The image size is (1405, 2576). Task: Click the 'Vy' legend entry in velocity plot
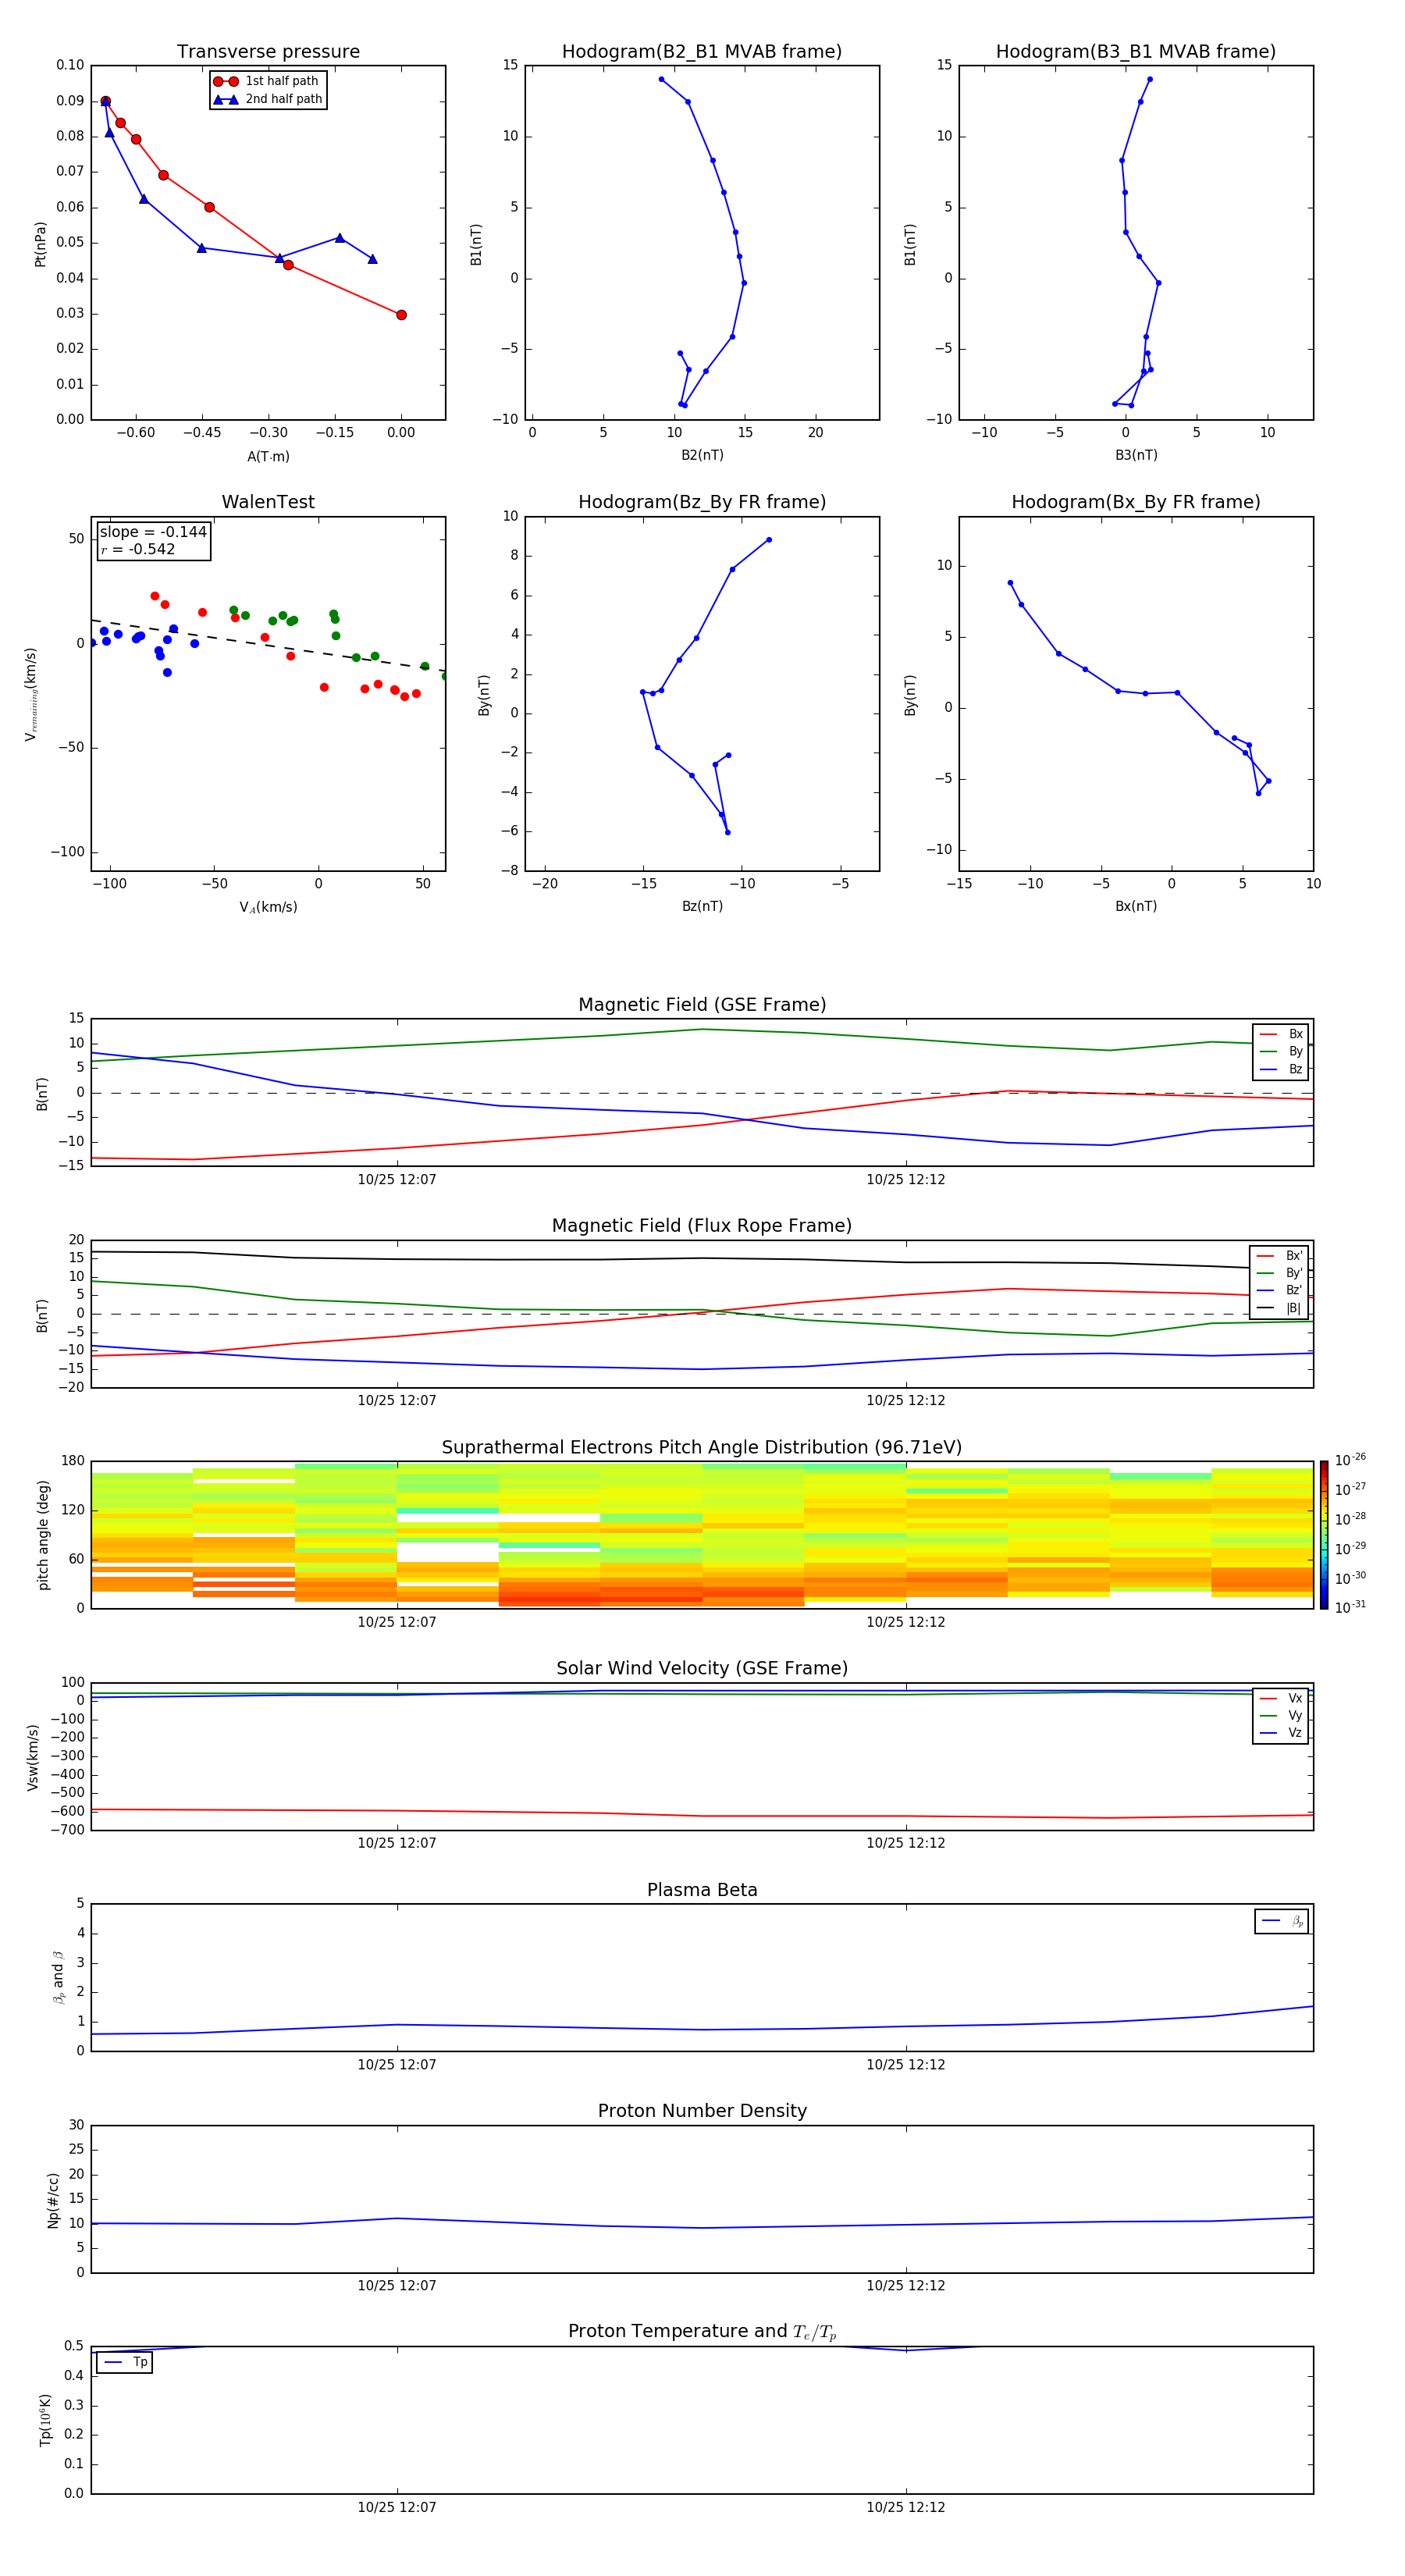[x=1281, y=1715]
